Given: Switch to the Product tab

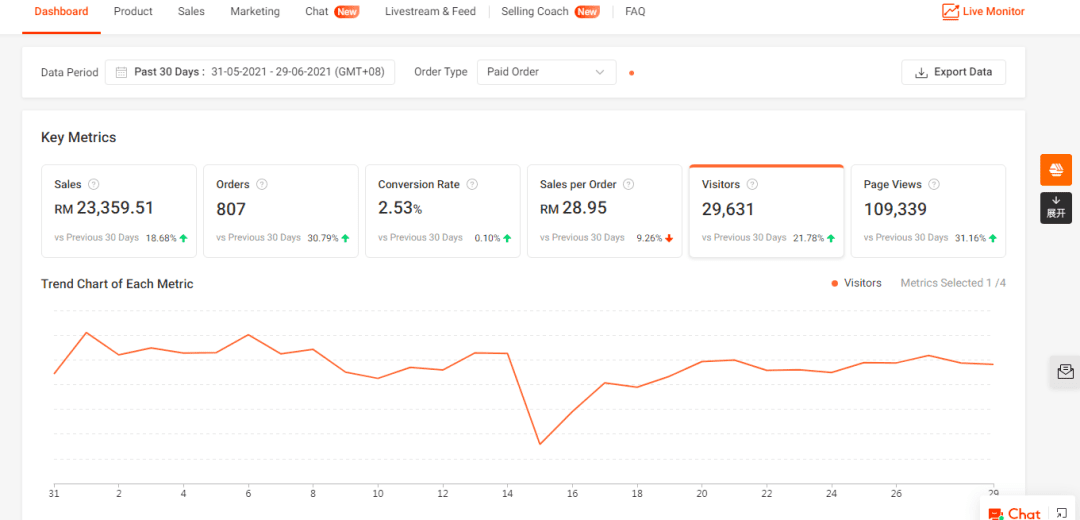Looking at the screenshot, I should click(x=133, y=12).
